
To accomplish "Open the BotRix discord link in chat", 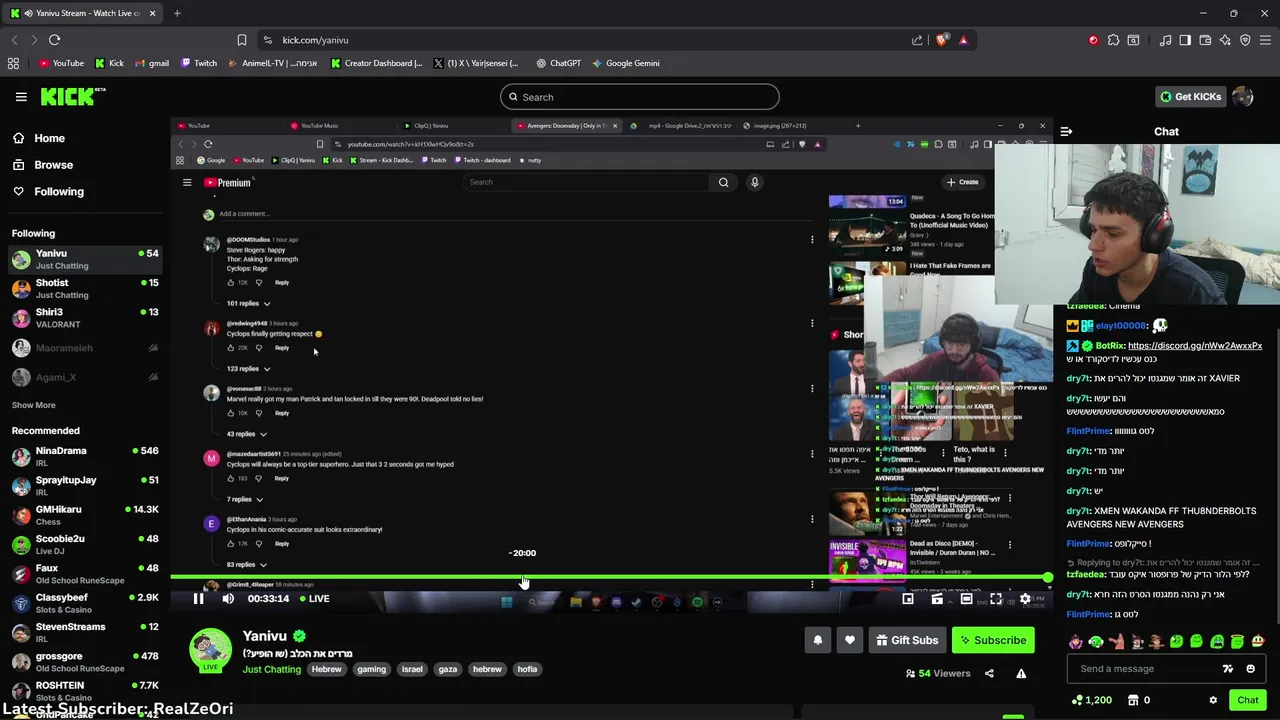I will pyautogui.click(x=1195, y=346).
